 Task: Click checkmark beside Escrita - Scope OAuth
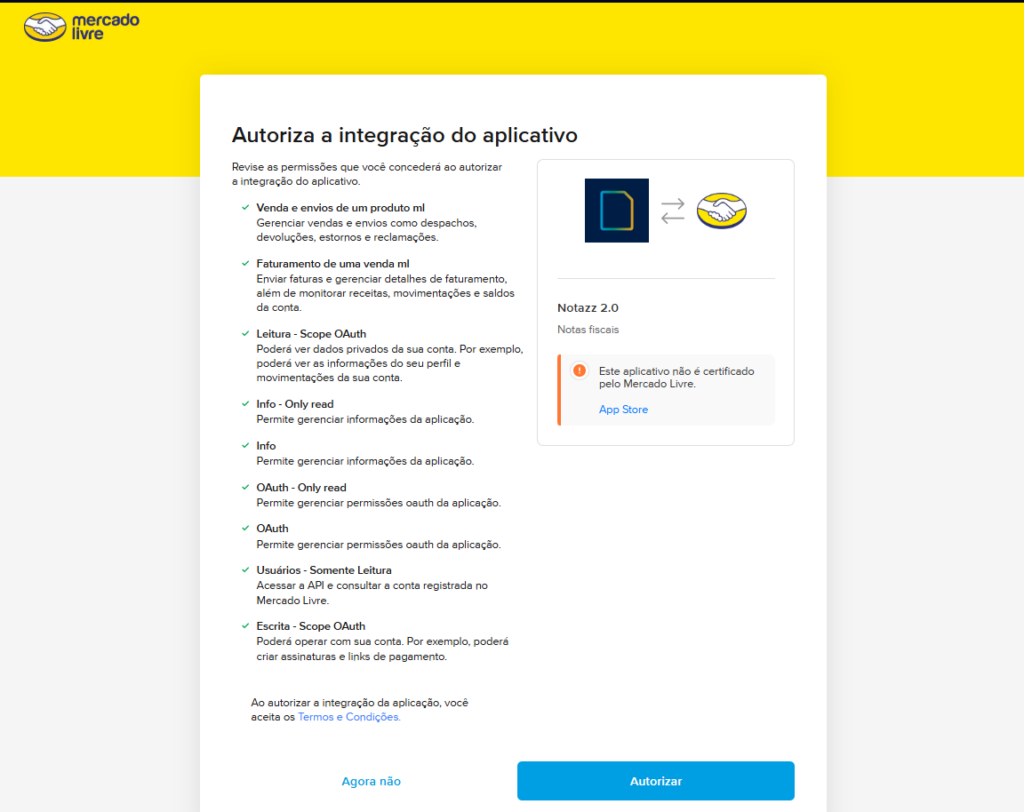pyautogui.click(x=244, y=626)
